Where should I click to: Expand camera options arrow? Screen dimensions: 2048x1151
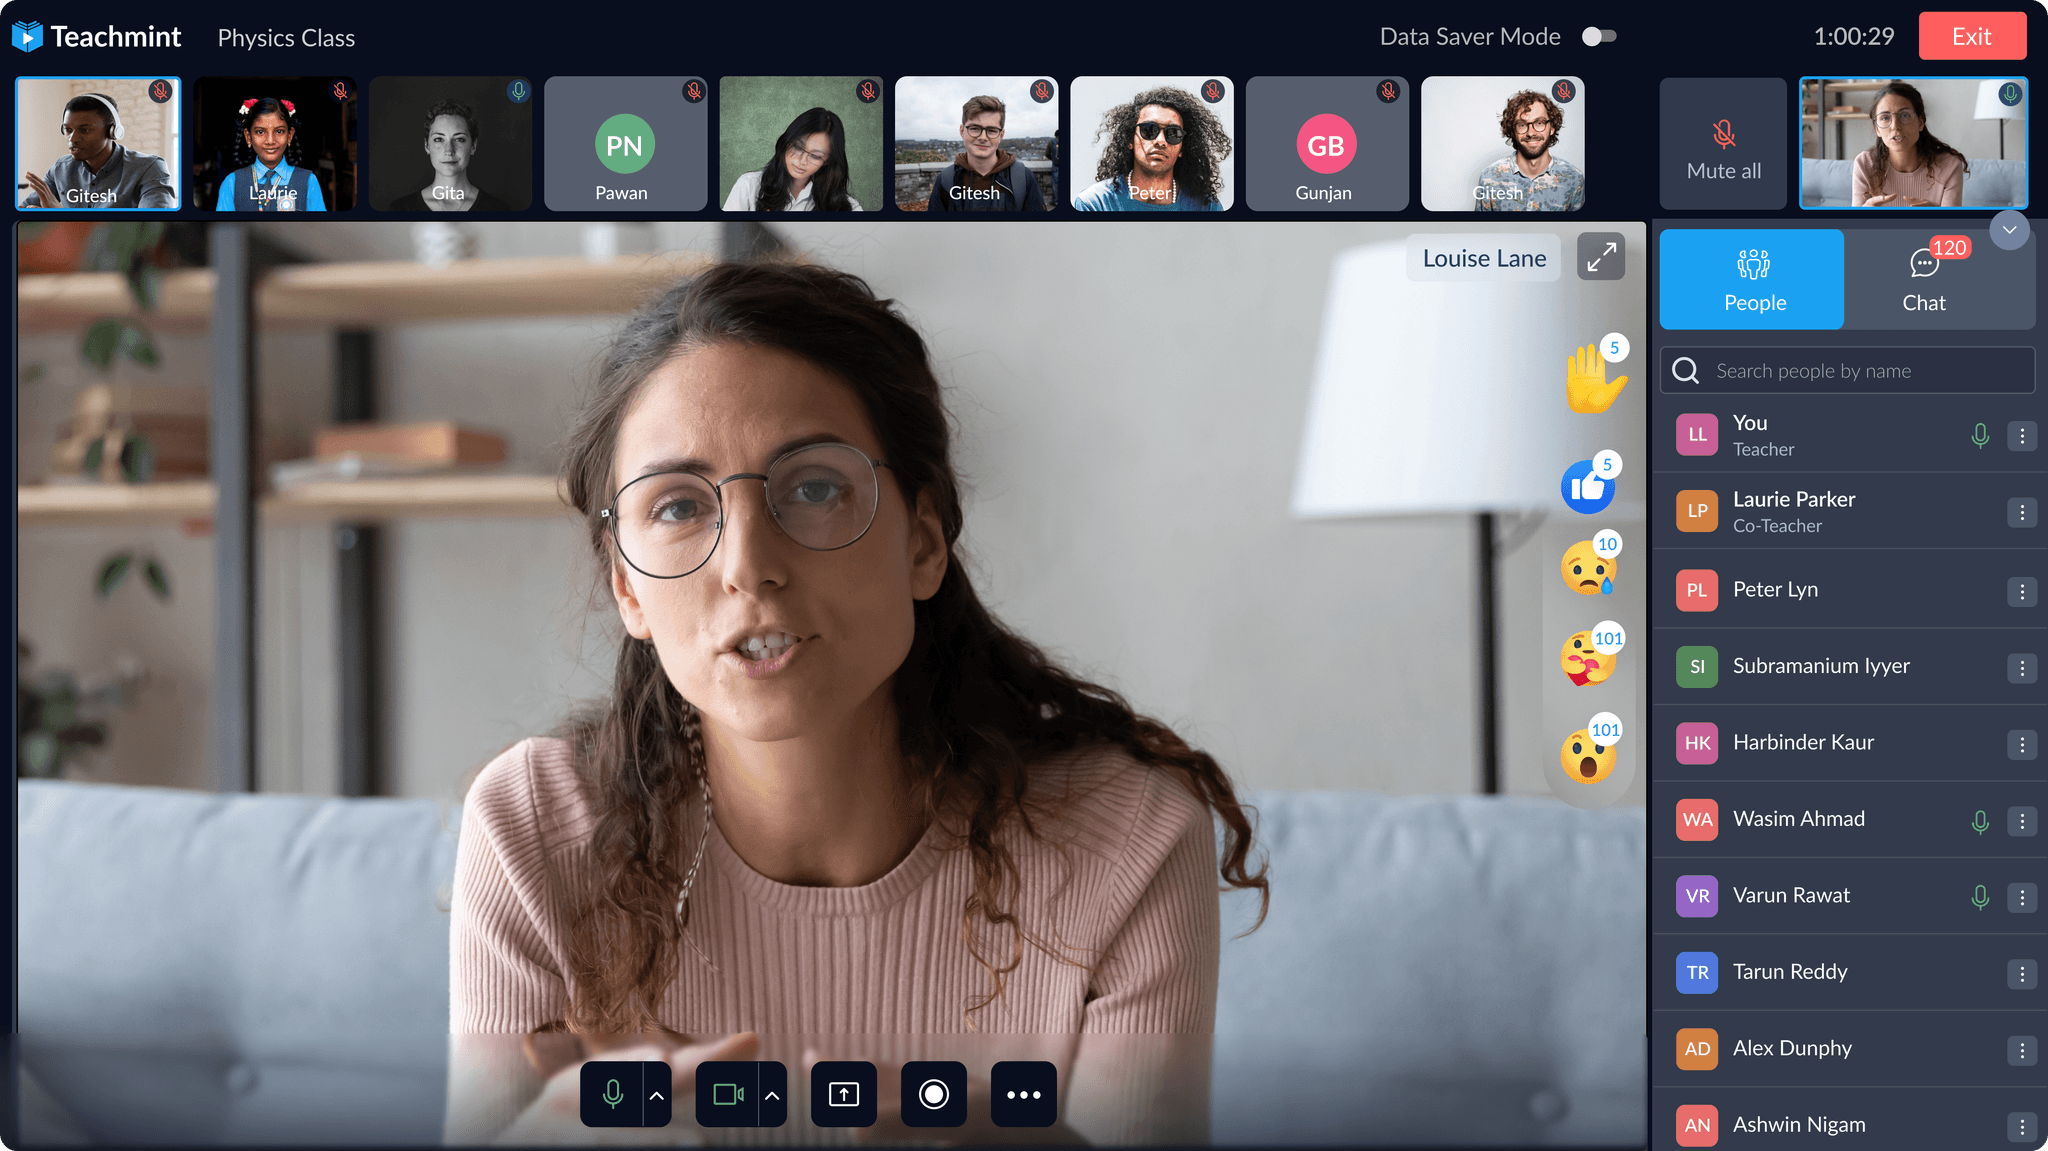point(772,1095)
